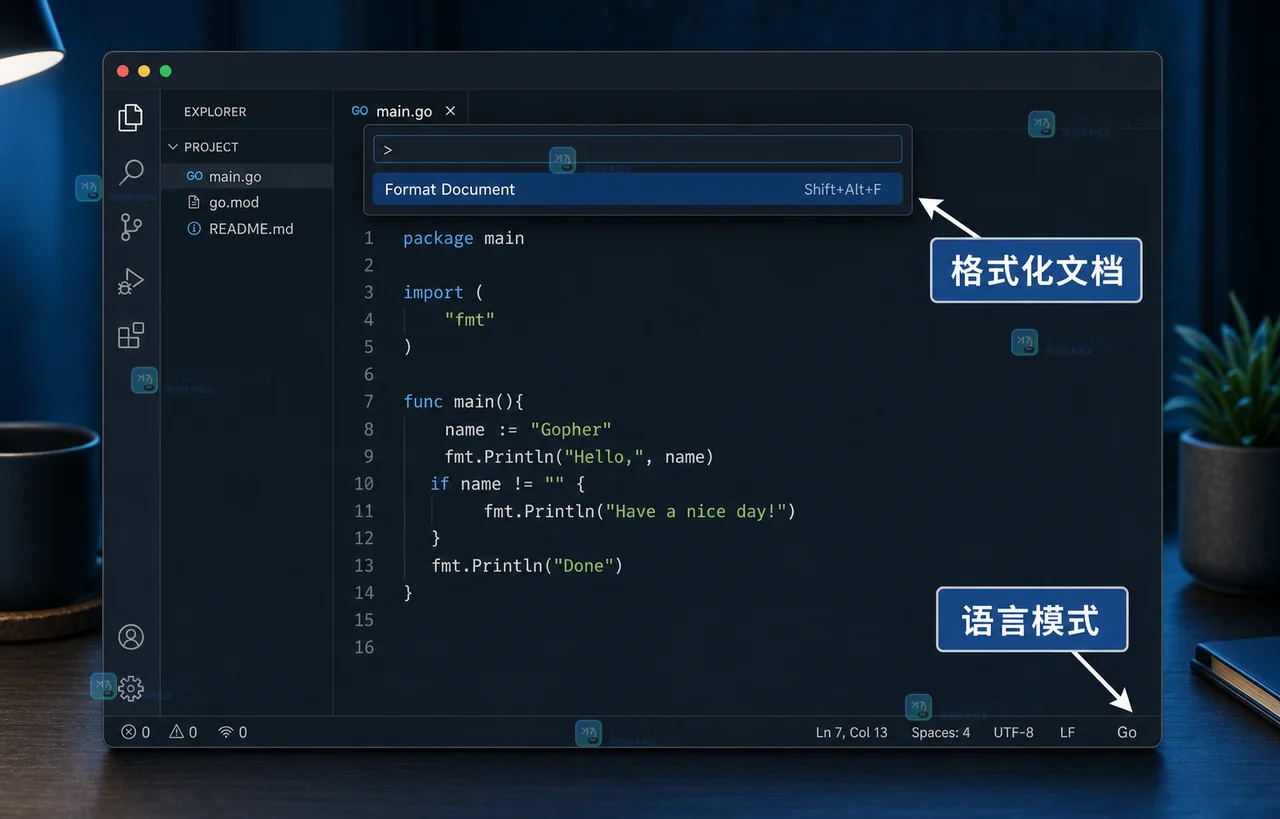This screenshot has width=1280, height=819.
Task: Click the Go icon on the main.go tab
Action: click(x=360, y=111)
